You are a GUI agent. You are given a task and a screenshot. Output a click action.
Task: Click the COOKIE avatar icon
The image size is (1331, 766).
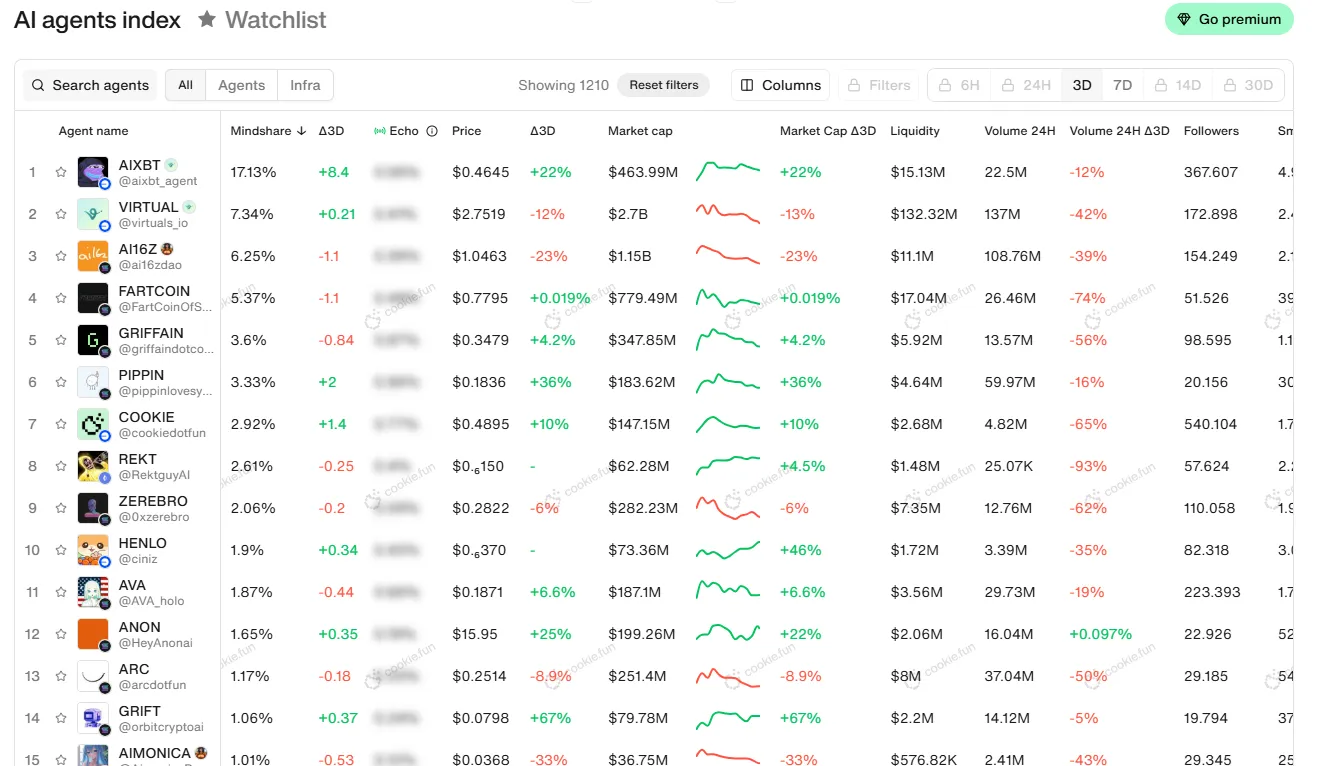pyautogui.click(x=92, y=424)
